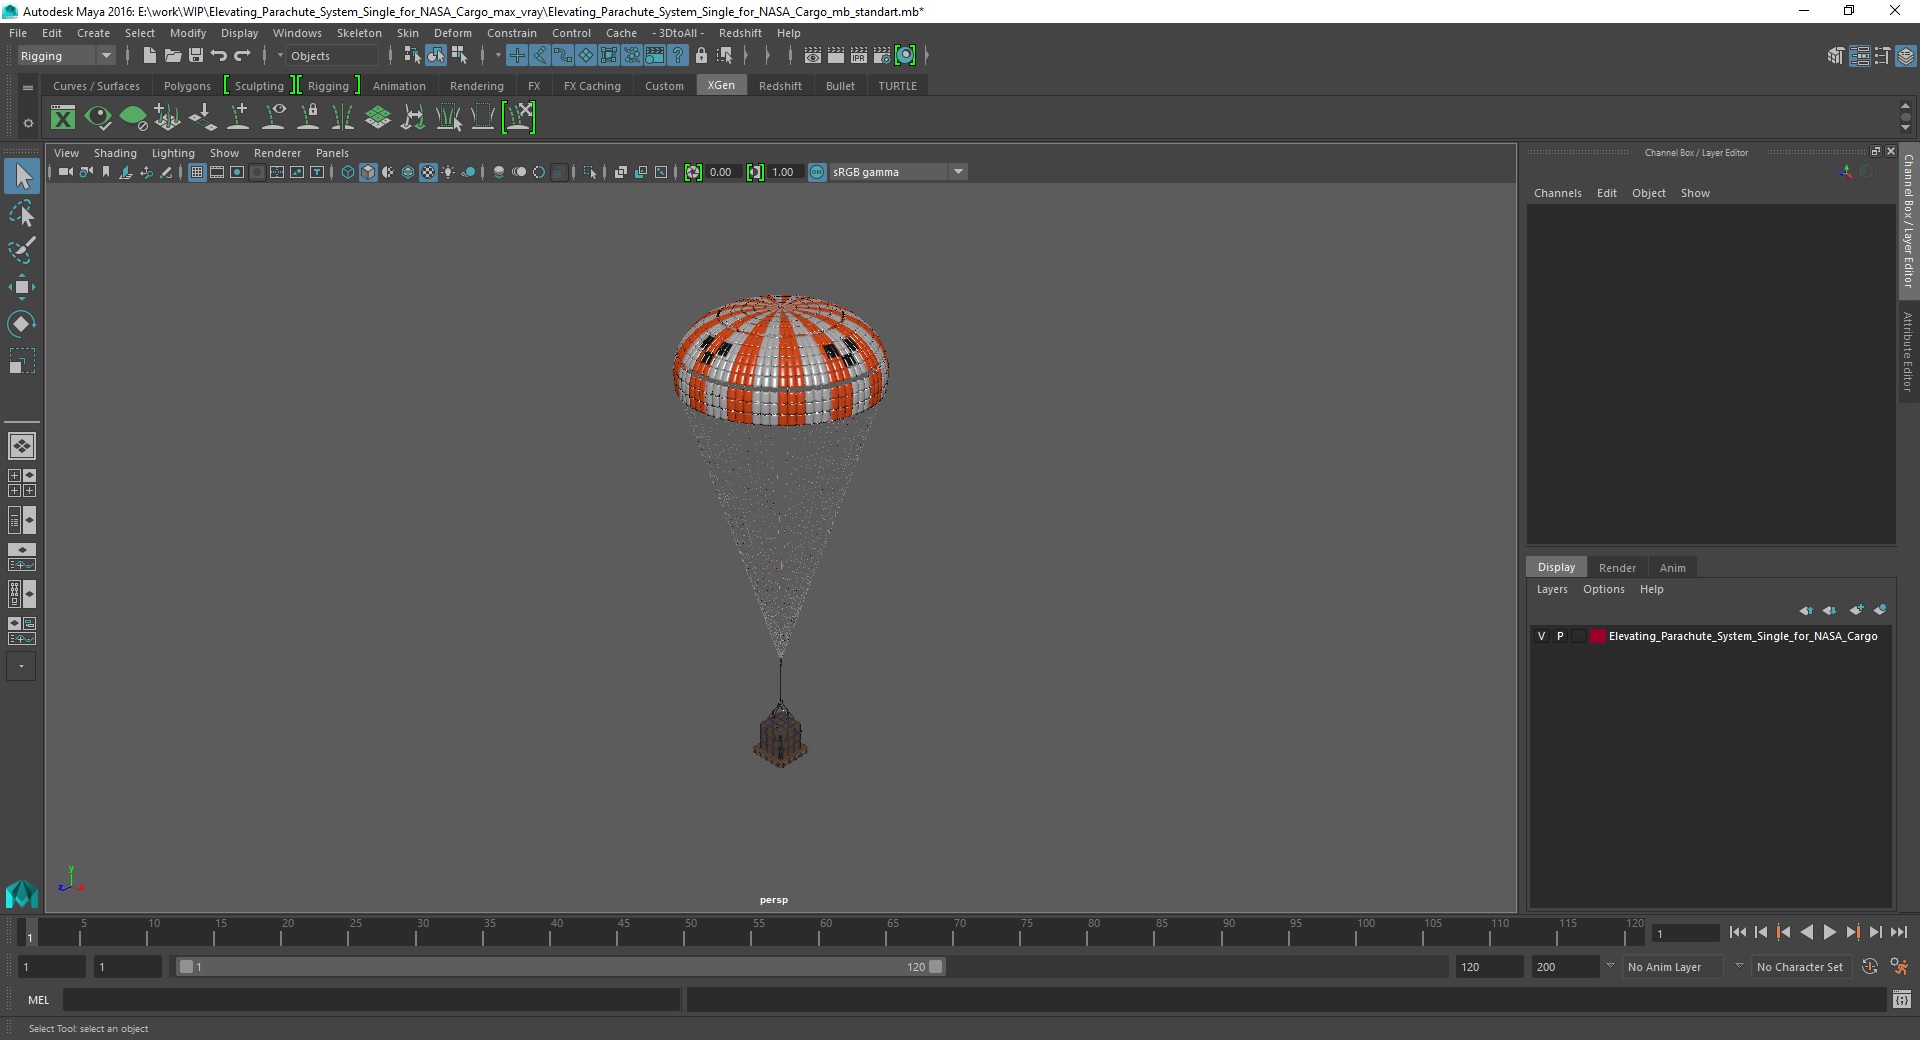The image size is (1920, 1040).
Task: Start IPR render
Action: (x=859, y=56)
